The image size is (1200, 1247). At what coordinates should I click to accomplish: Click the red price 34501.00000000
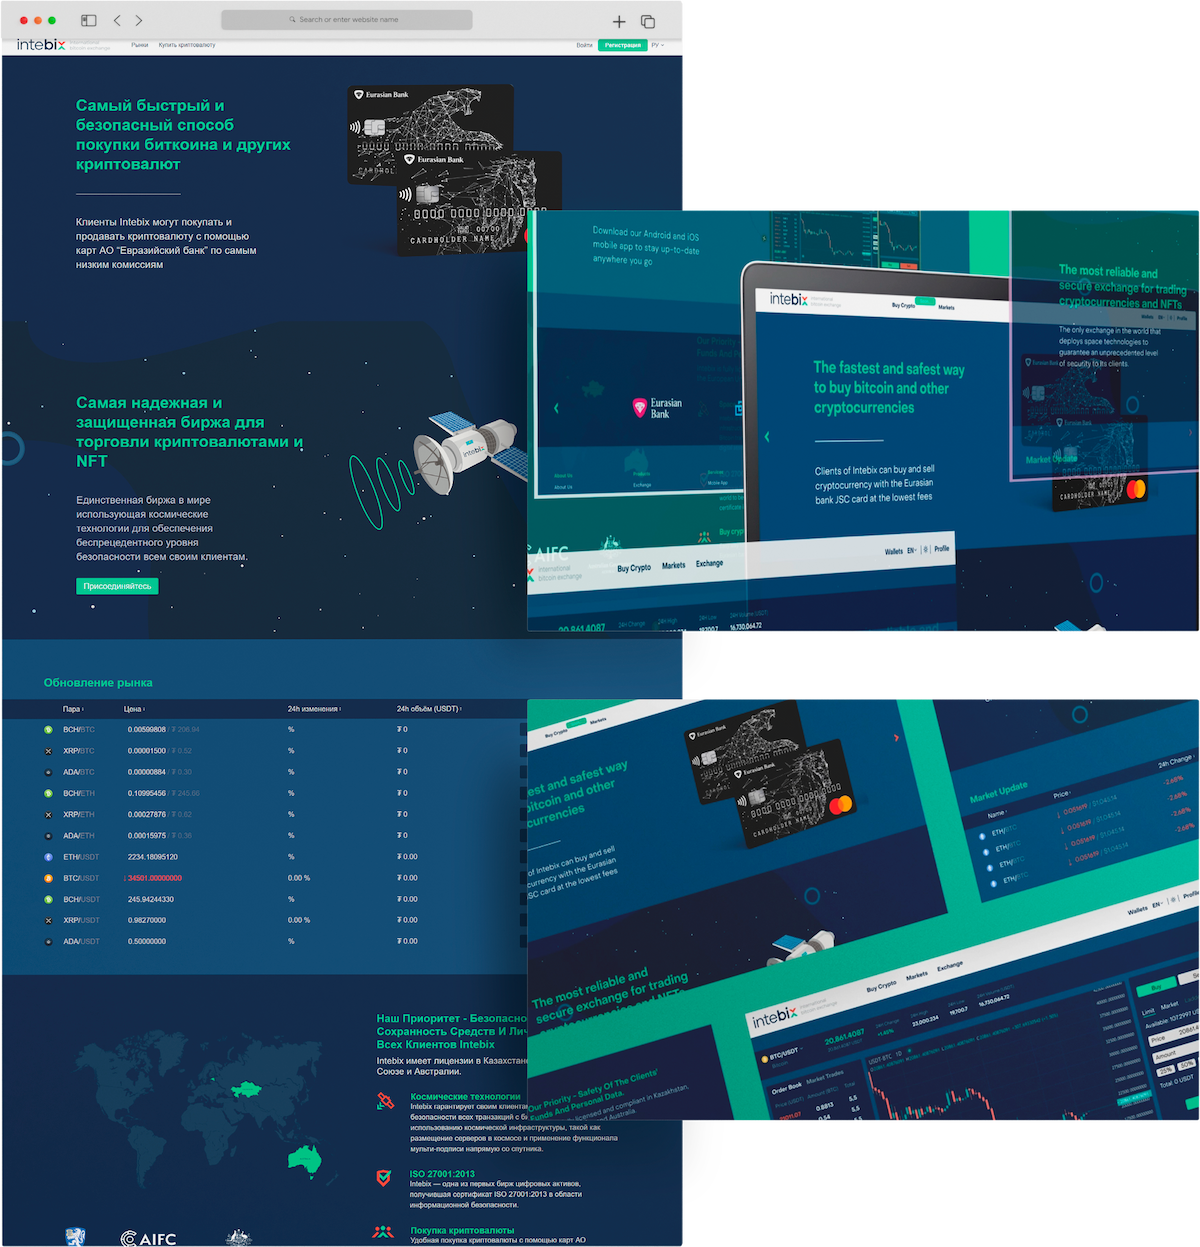155,878
